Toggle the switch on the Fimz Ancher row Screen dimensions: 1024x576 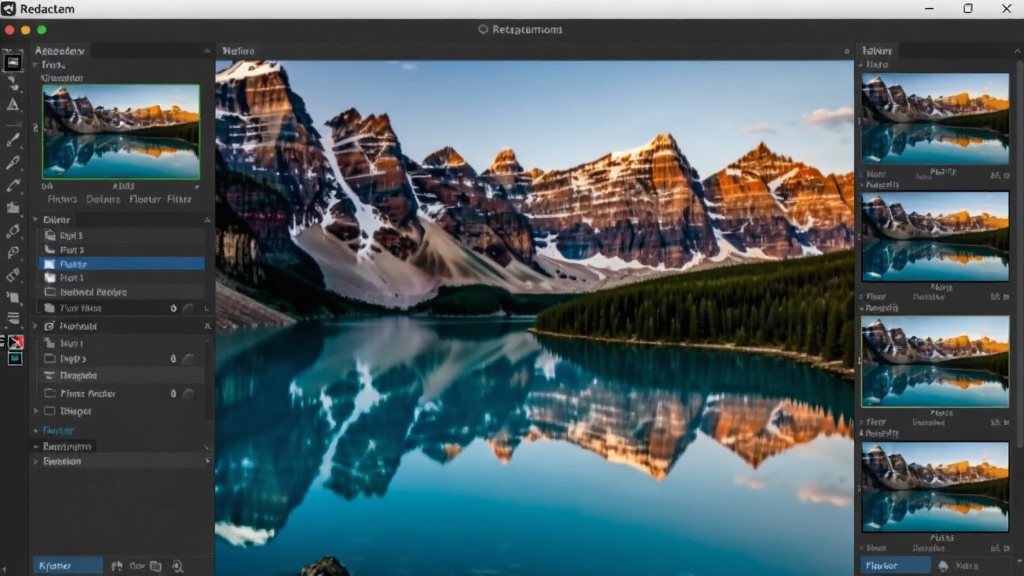[x=188, y=393]
